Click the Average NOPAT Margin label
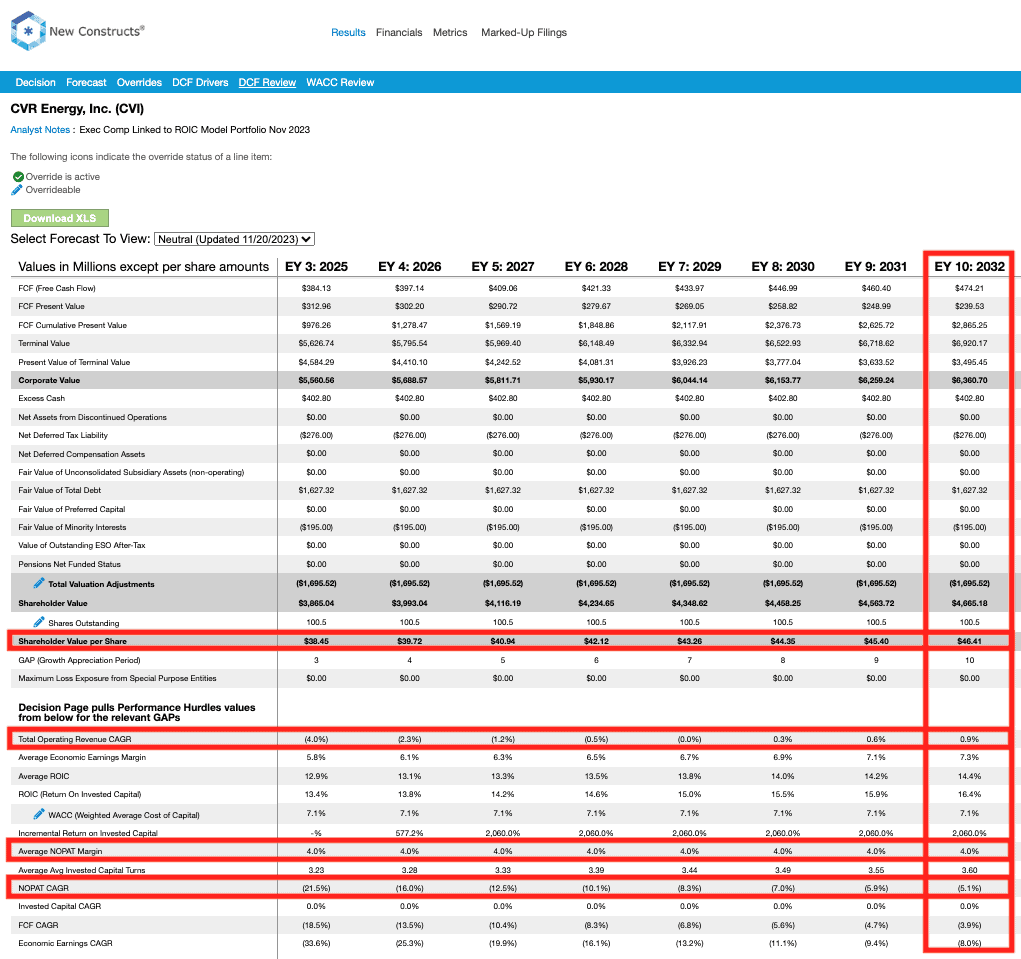 pyautogui.click(x=60, y=851)
